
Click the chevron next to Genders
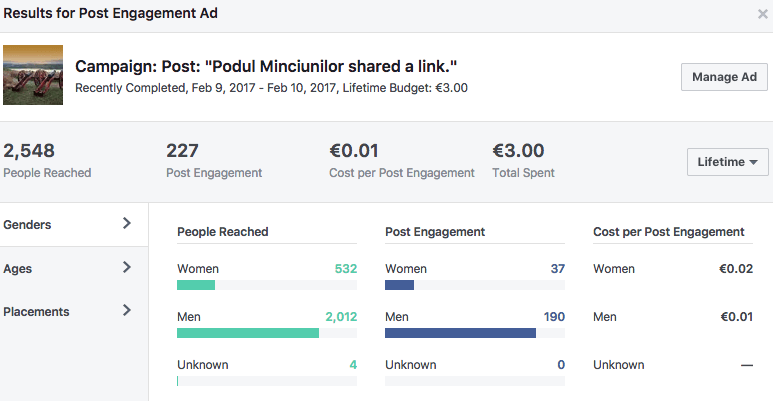coord(127,224)
